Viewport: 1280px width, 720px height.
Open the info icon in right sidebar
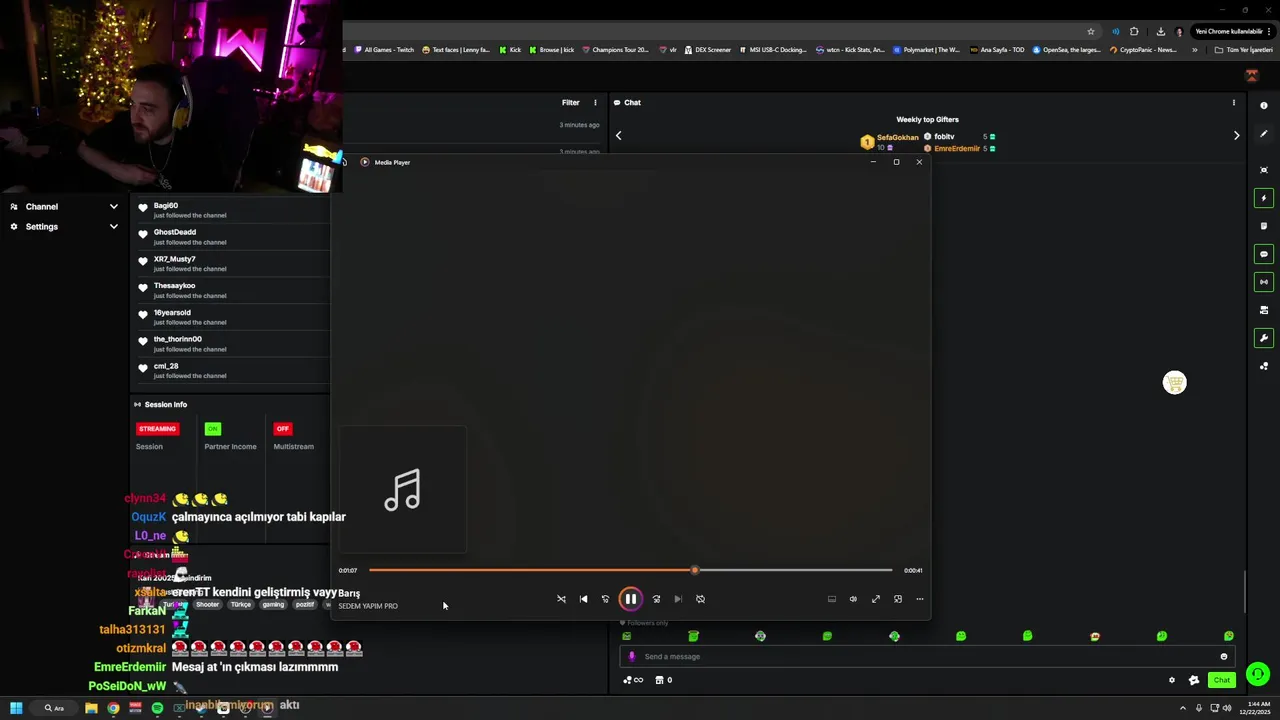point(1264,105)
